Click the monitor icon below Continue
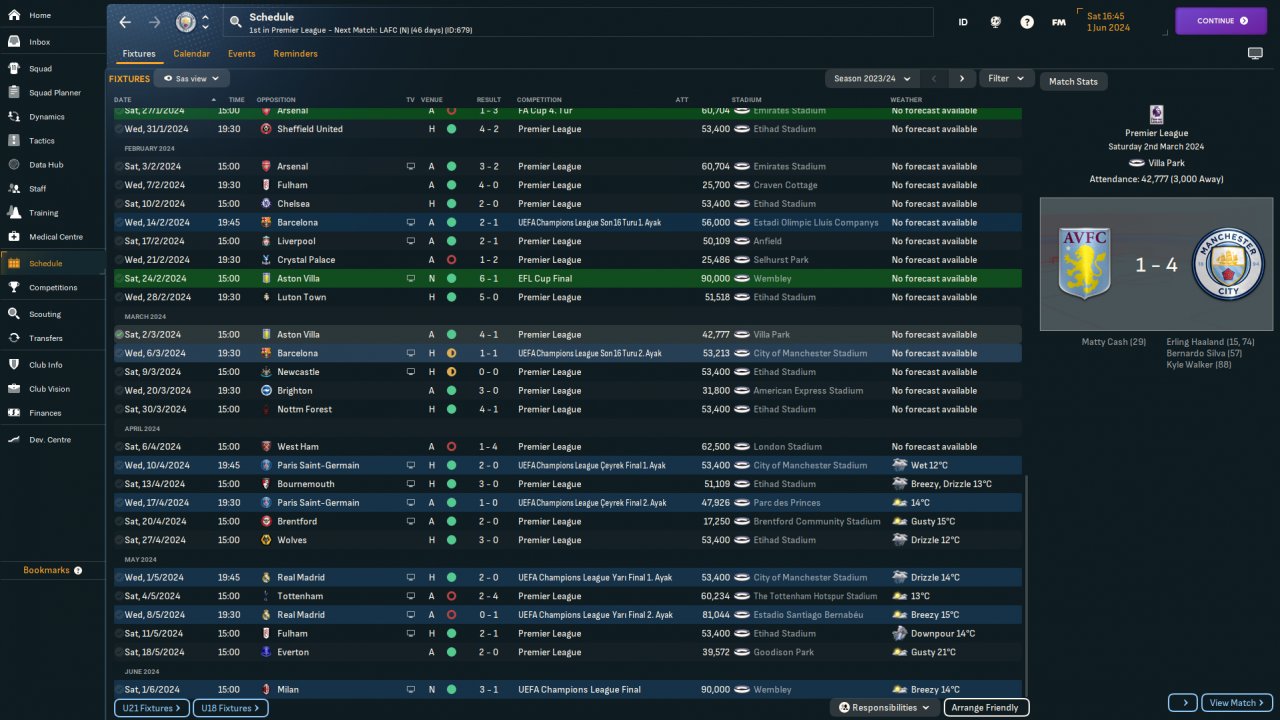Viewport: 1280px width, 720px height. coord(1255,53)
